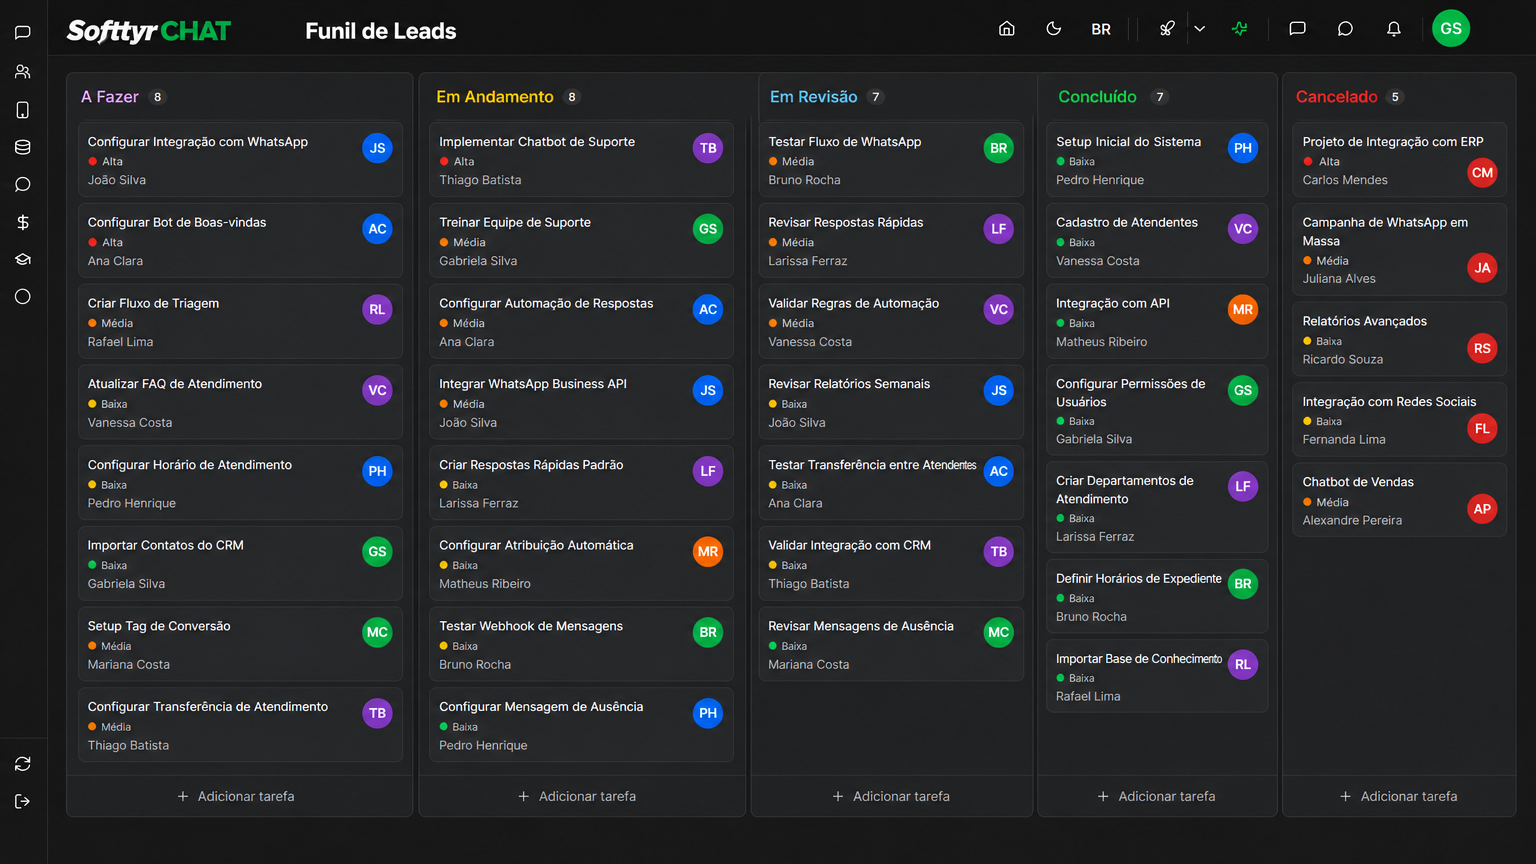Click the title 'Cadastro de Atendentes'
Screen dimensions: 1536x864
(1127, 223)
